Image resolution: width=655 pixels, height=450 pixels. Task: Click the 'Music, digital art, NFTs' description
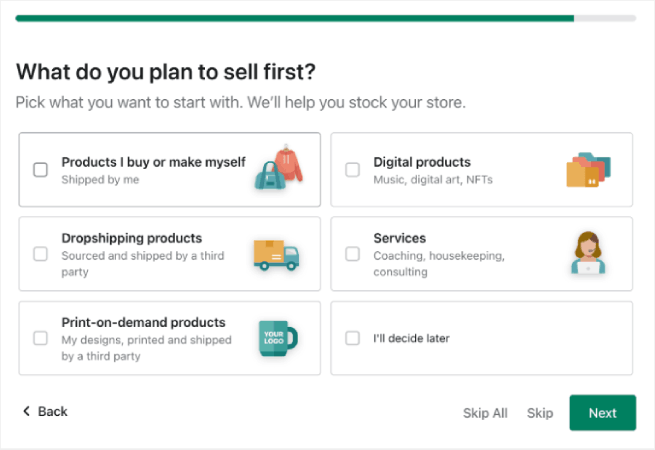[433, 180]
